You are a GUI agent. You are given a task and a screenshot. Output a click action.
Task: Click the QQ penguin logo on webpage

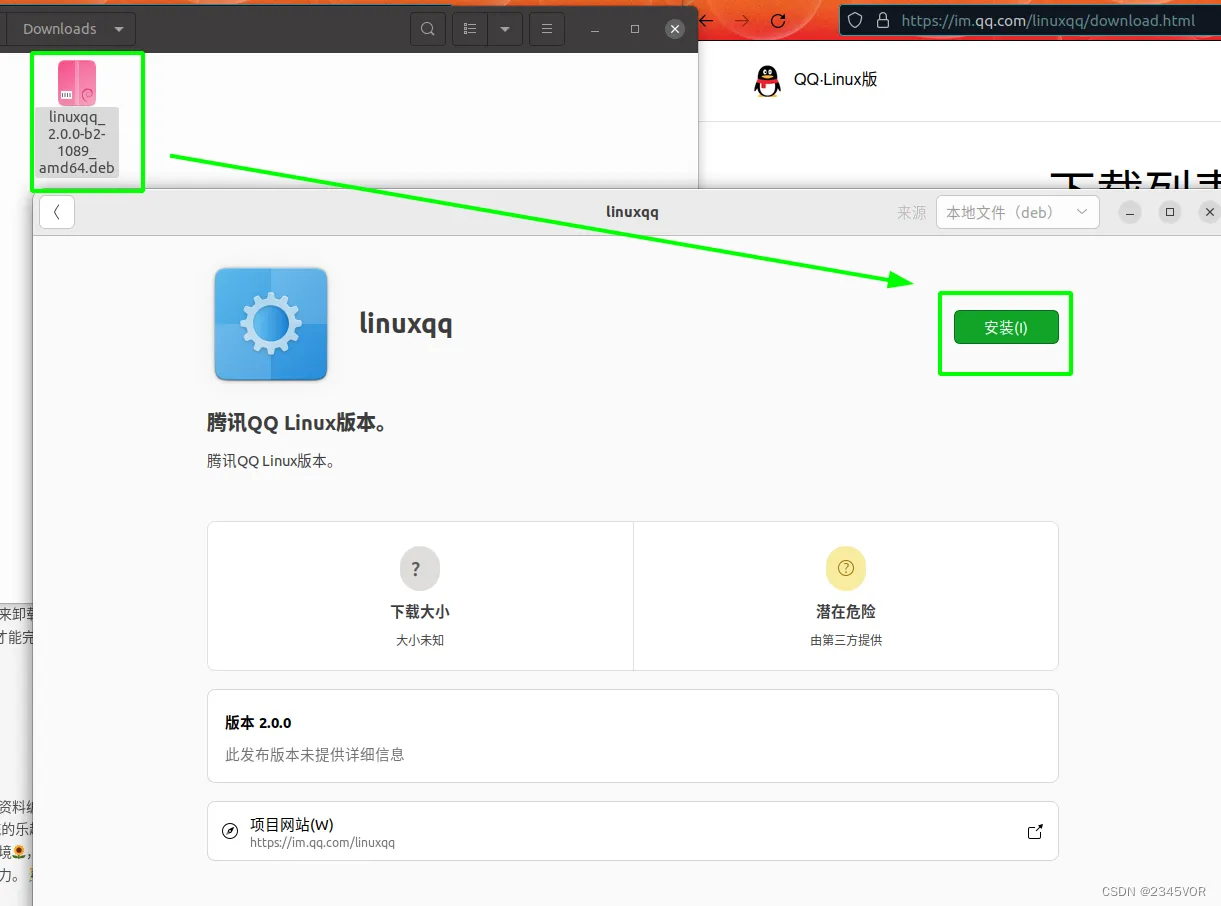767,80
